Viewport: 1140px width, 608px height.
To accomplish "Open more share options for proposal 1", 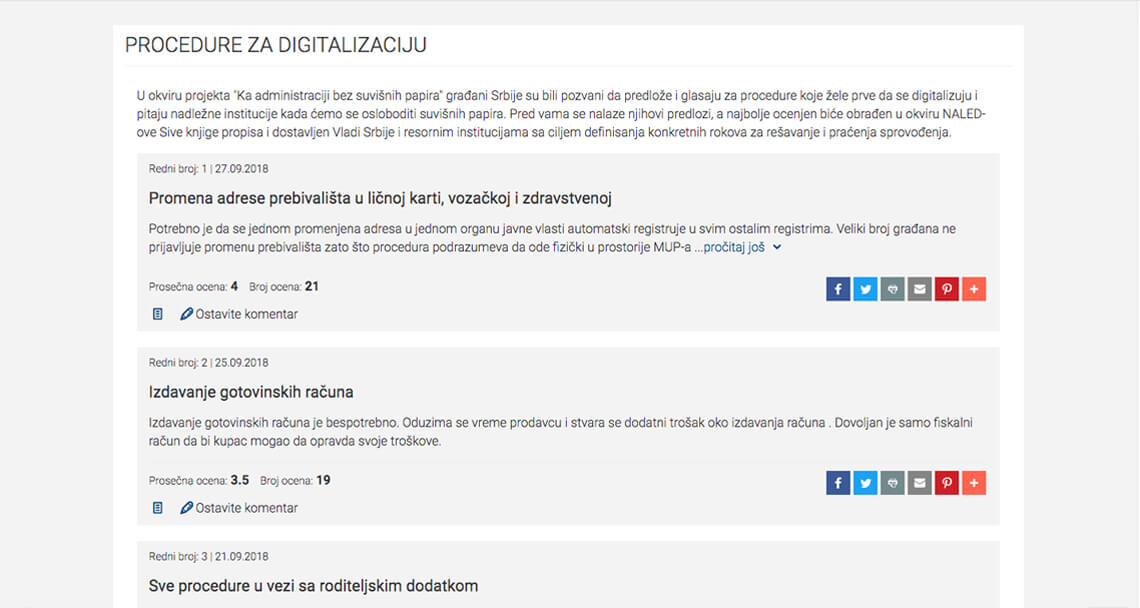I will (974, 289).
